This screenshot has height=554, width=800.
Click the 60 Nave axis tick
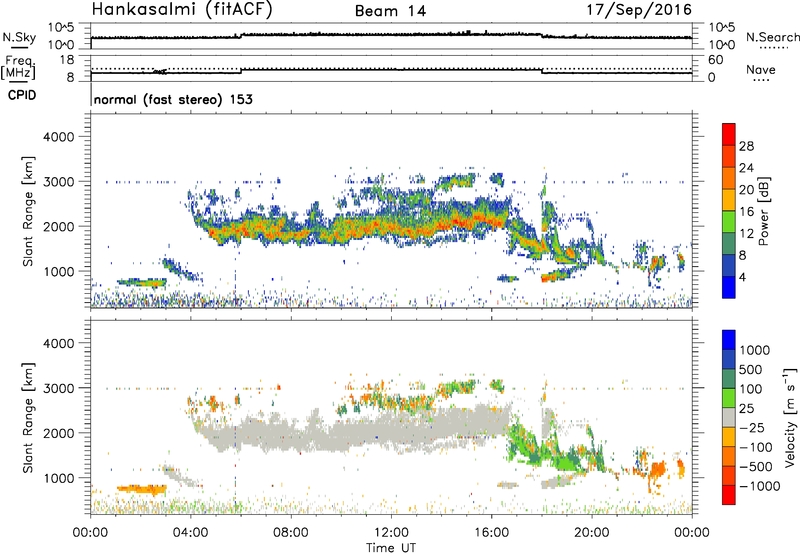point(715,60)
